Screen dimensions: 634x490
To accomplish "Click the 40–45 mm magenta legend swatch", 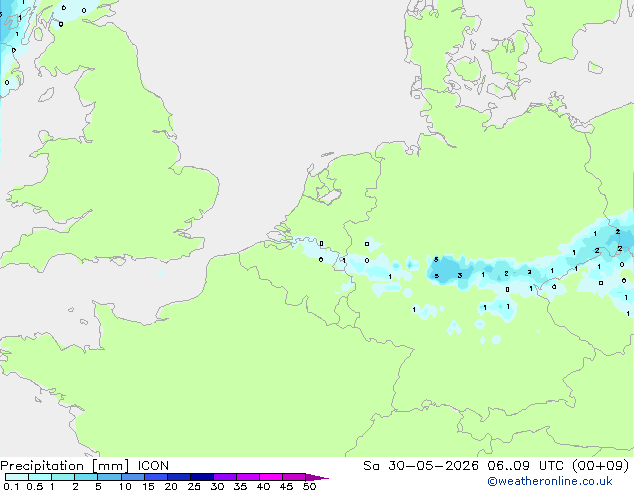I will tap(271, 477).
